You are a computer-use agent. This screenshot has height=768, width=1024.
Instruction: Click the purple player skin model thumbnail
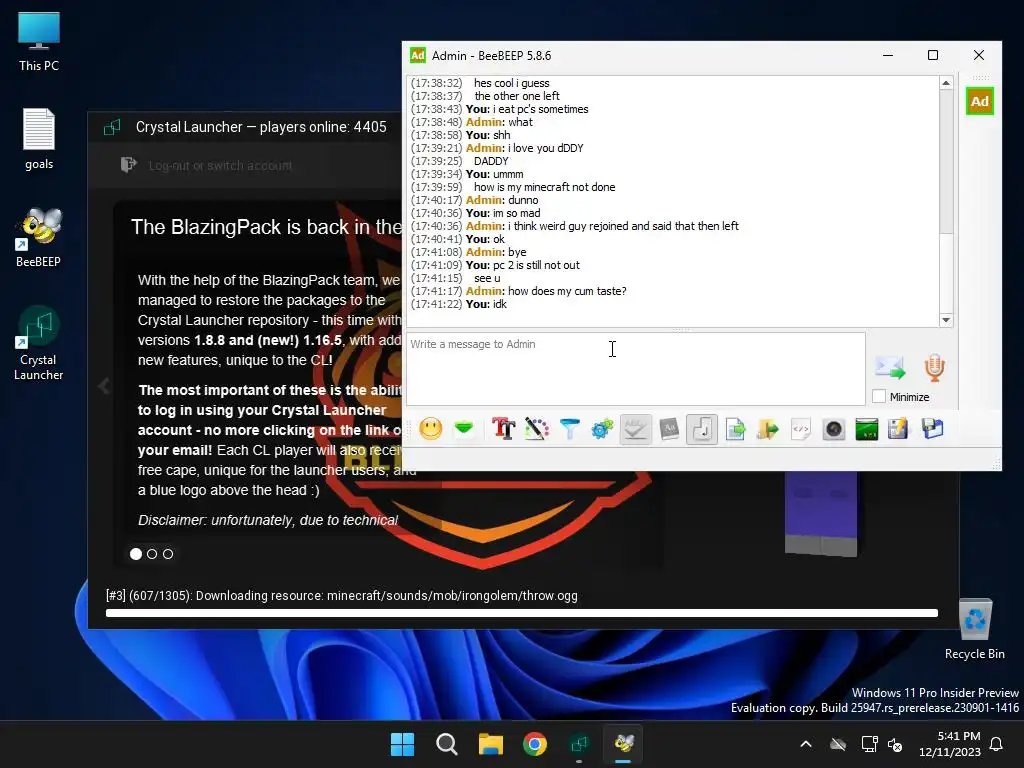click(821, 514)
